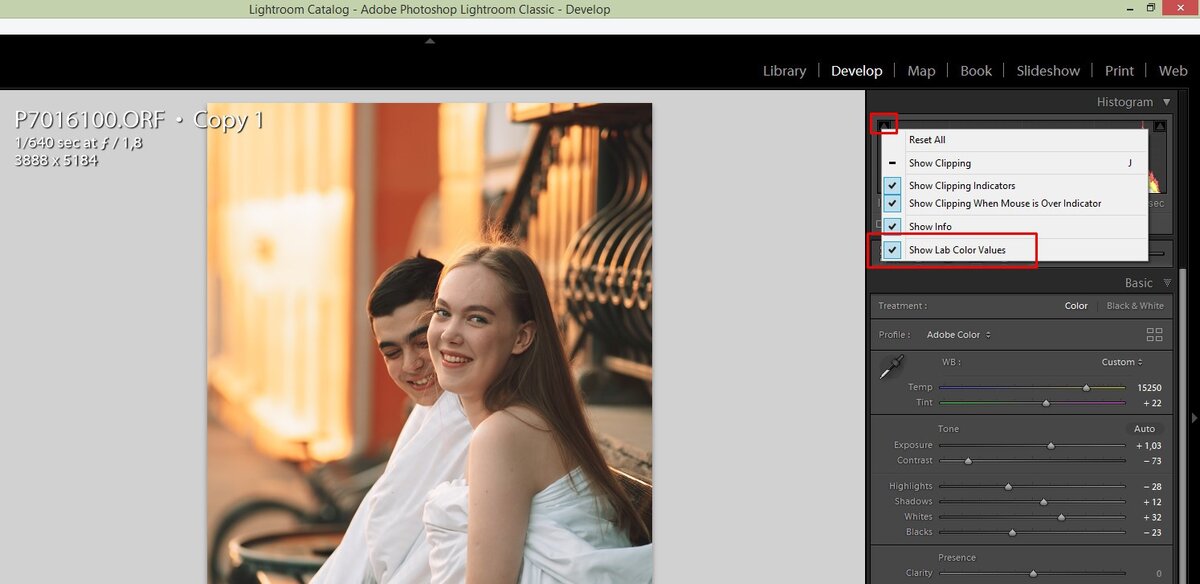Open the WB Custom preset dropdown
The height and width of the screenshot is (584, 1200).
pyautogui.click(x=1122, y=362)
